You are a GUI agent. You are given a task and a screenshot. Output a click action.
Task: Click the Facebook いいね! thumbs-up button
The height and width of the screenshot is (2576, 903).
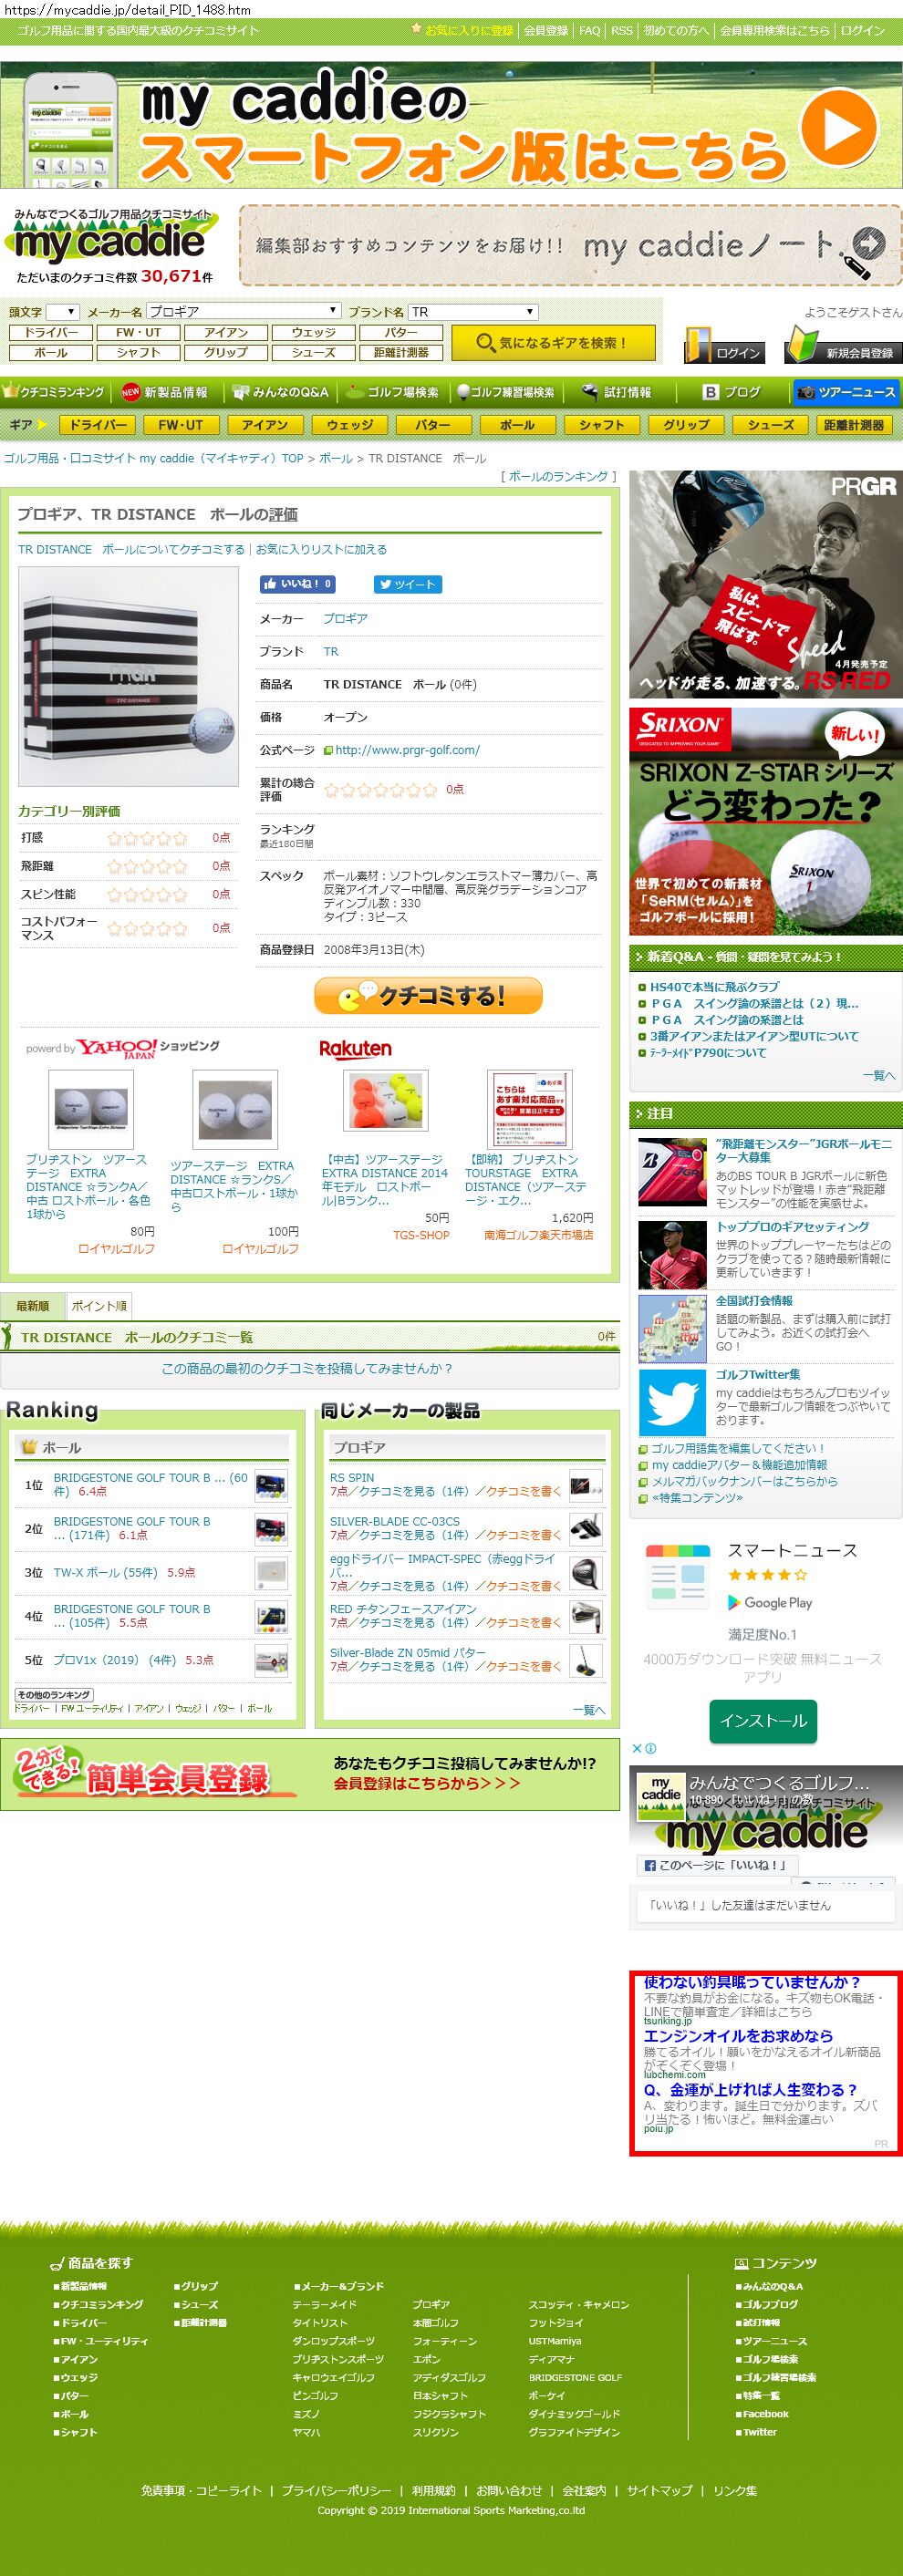[x=297, y=584]
